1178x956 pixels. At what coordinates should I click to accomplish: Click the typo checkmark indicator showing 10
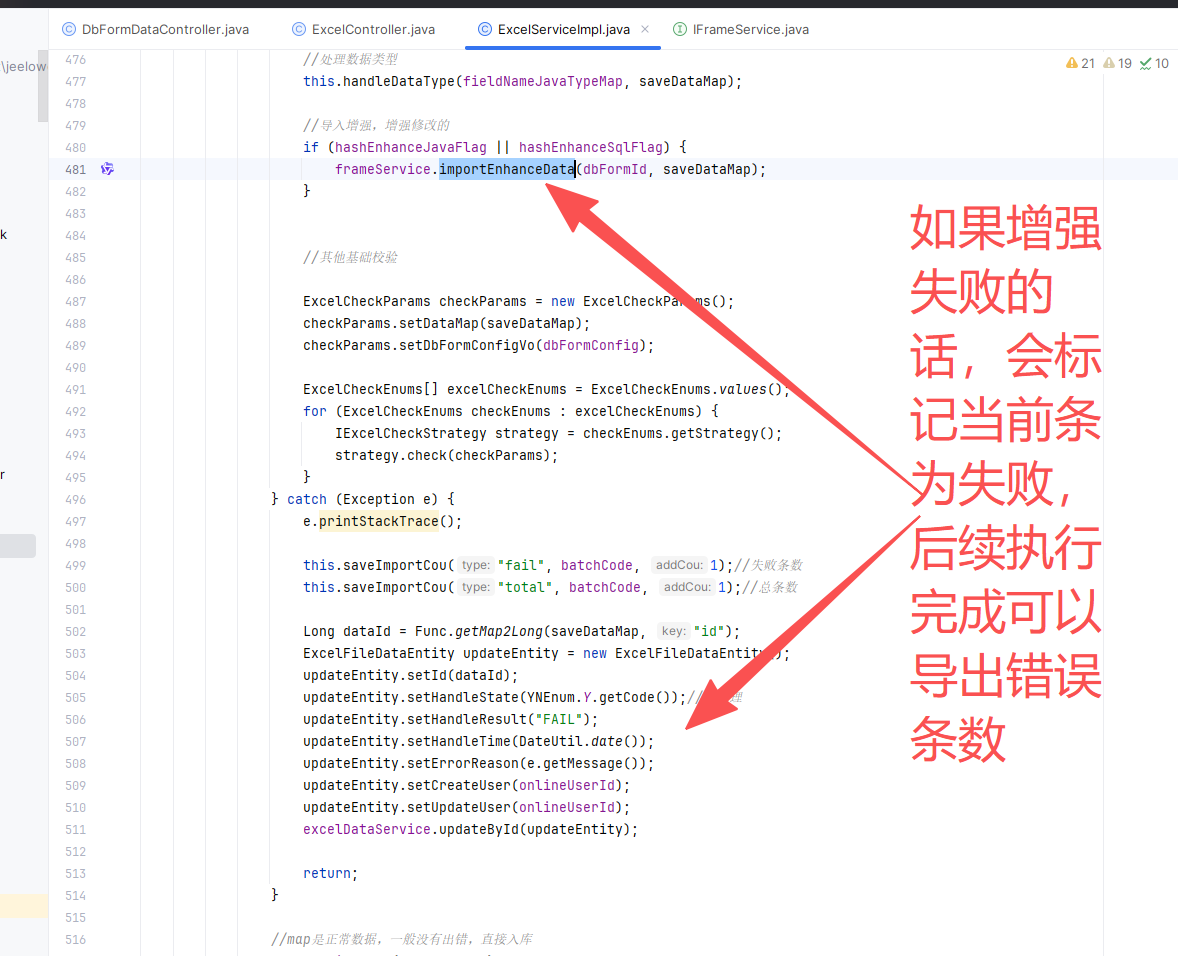point(1154,63)
